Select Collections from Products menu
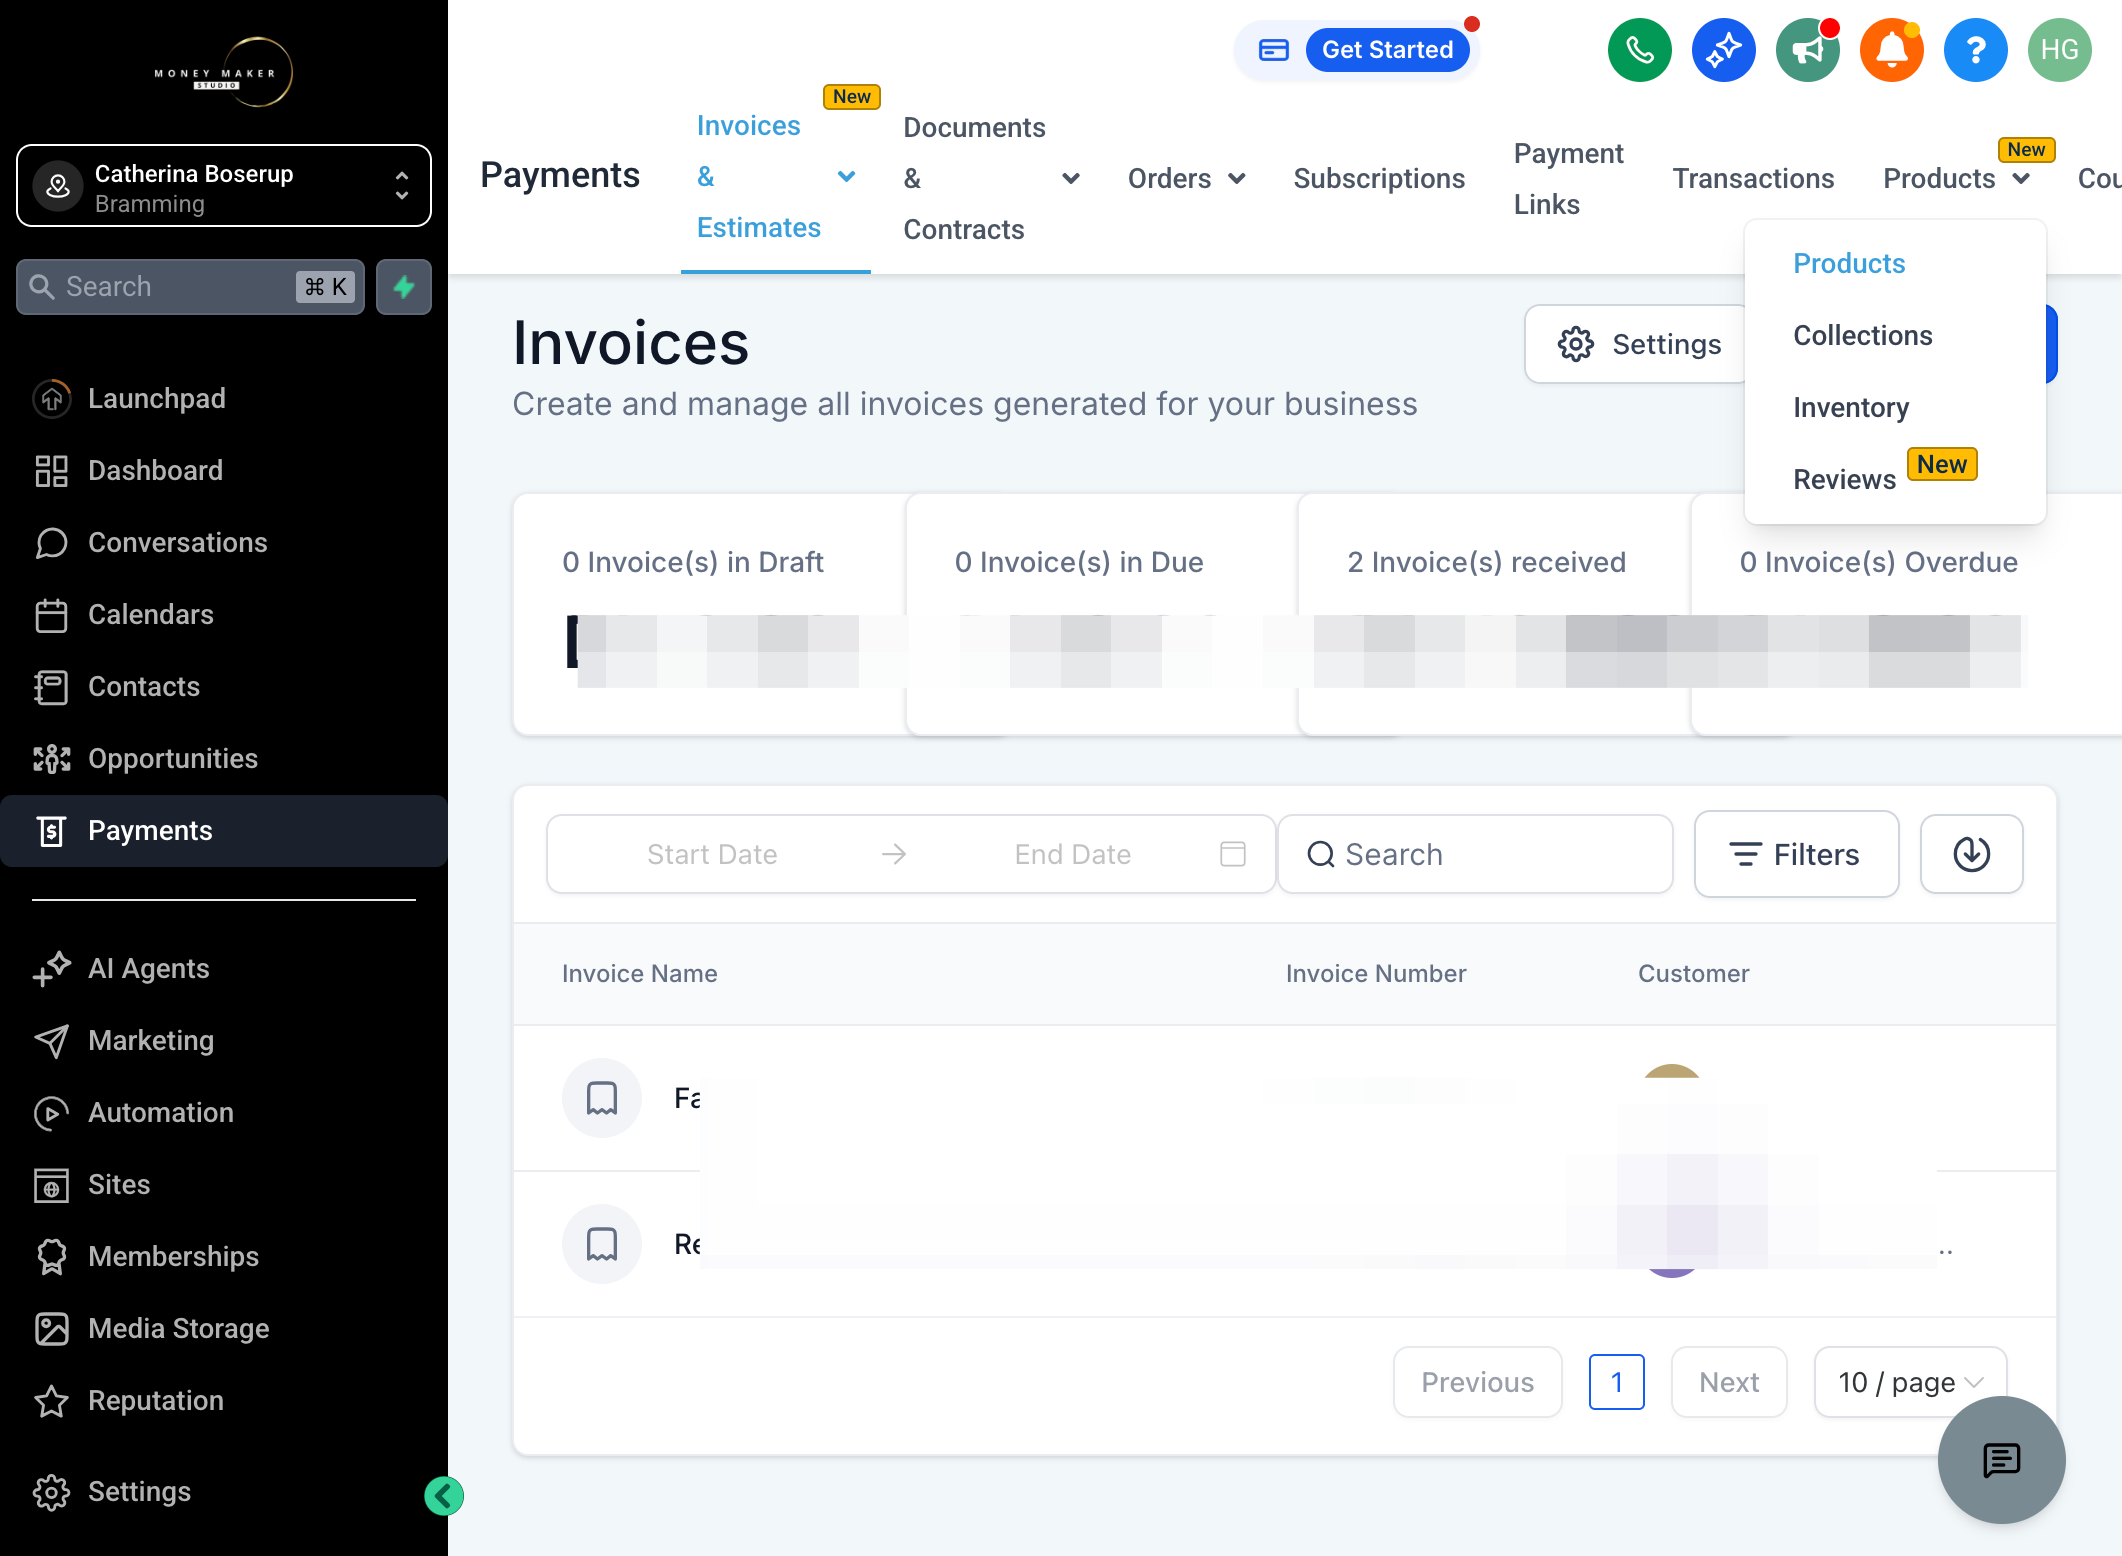Image resolution: width=2122 pixels, height=1556 pixels. pos(1862,335)
